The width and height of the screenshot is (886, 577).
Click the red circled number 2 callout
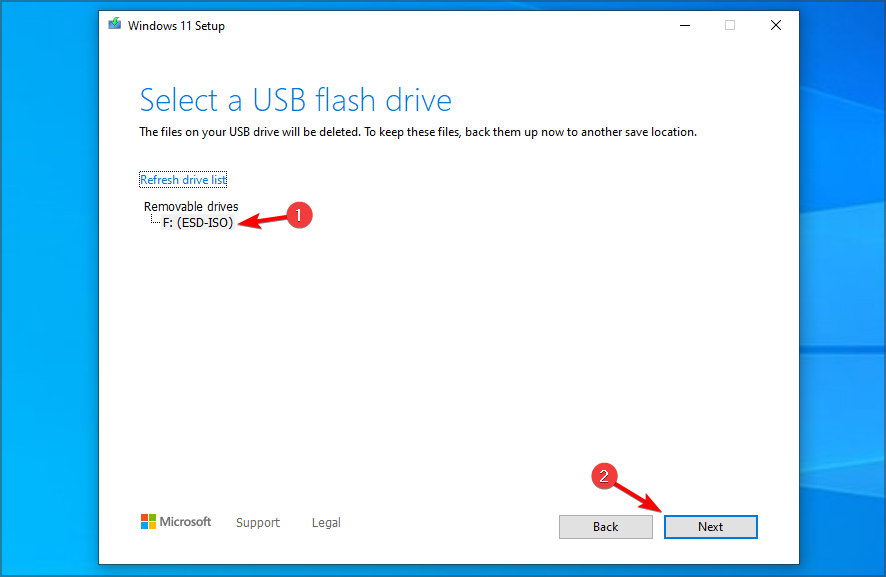604,477
